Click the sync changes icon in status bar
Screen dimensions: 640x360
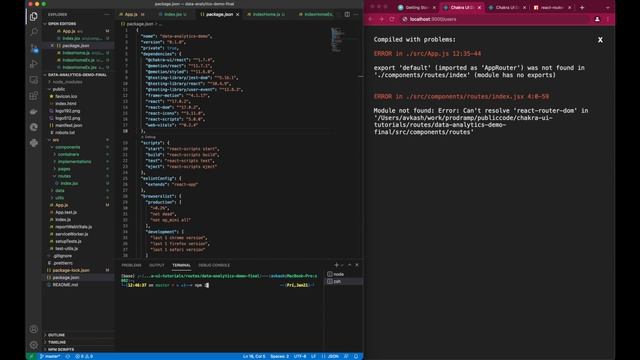68,356
